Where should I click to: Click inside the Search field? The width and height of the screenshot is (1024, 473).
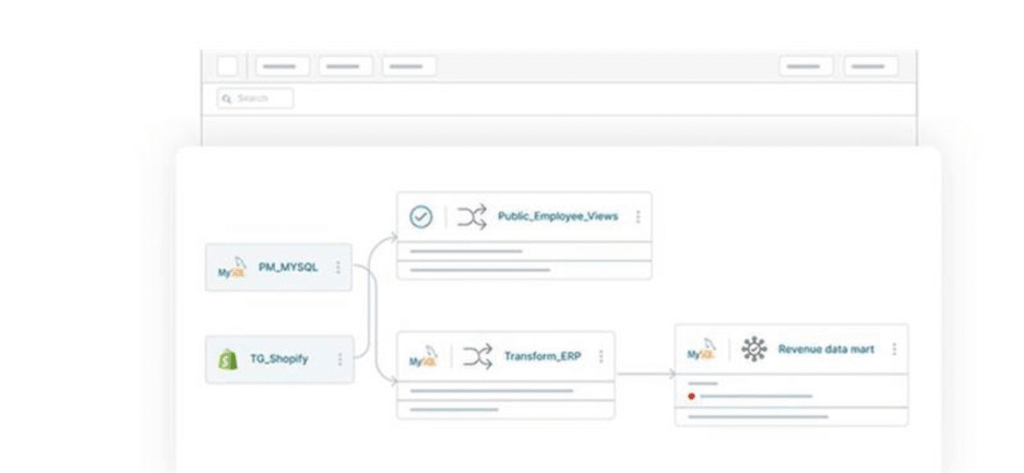pyautogui.click(x=256, y=98)
